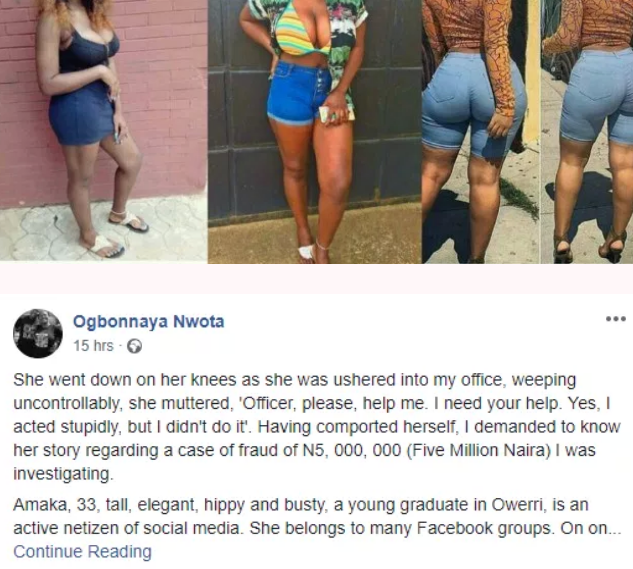Click the blank strip beneath the photos
633x569 pixels.
[x=316, y=279]
